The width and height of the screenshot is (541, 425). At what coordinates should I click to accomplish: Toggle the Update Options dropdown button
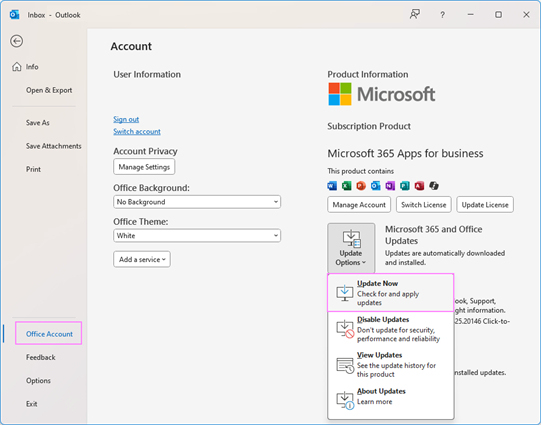(351, 248)
